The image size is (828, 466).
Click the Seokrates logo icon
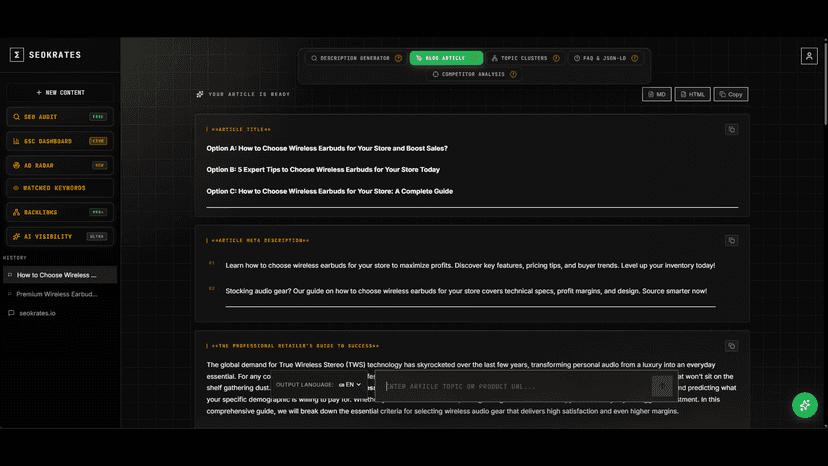click(x=16, y=55)
